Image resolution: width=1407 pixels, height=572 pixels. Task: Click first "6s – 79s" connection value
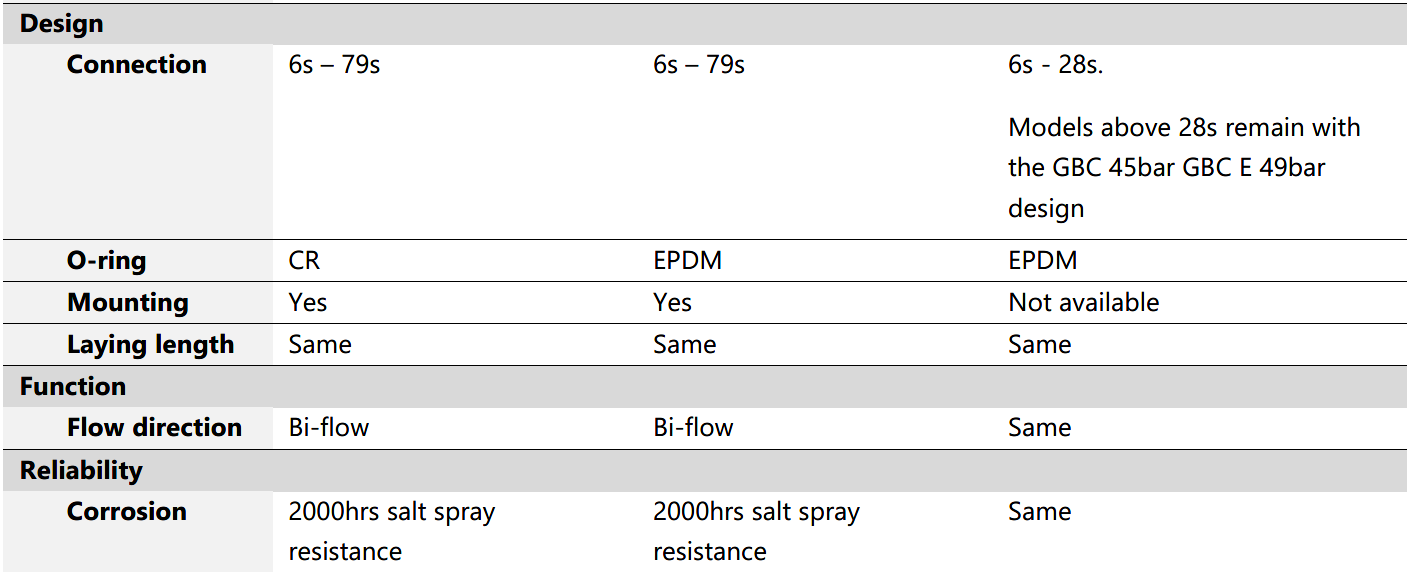(x=334, y=65)
